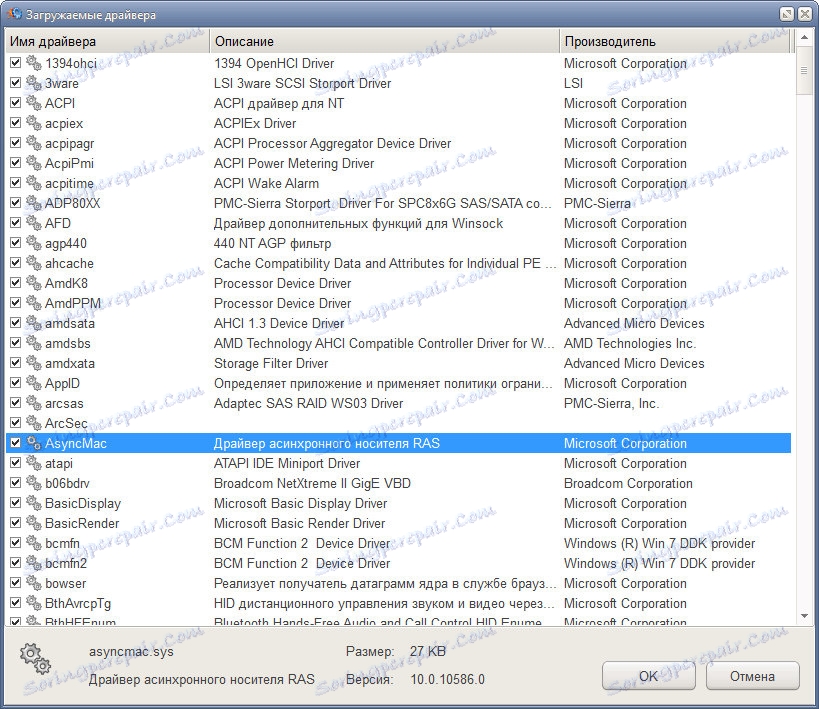The height and width of the screenshot is (709, 819).
Task: Toggle the bowser driver checkbox
Action: (16, 583)
